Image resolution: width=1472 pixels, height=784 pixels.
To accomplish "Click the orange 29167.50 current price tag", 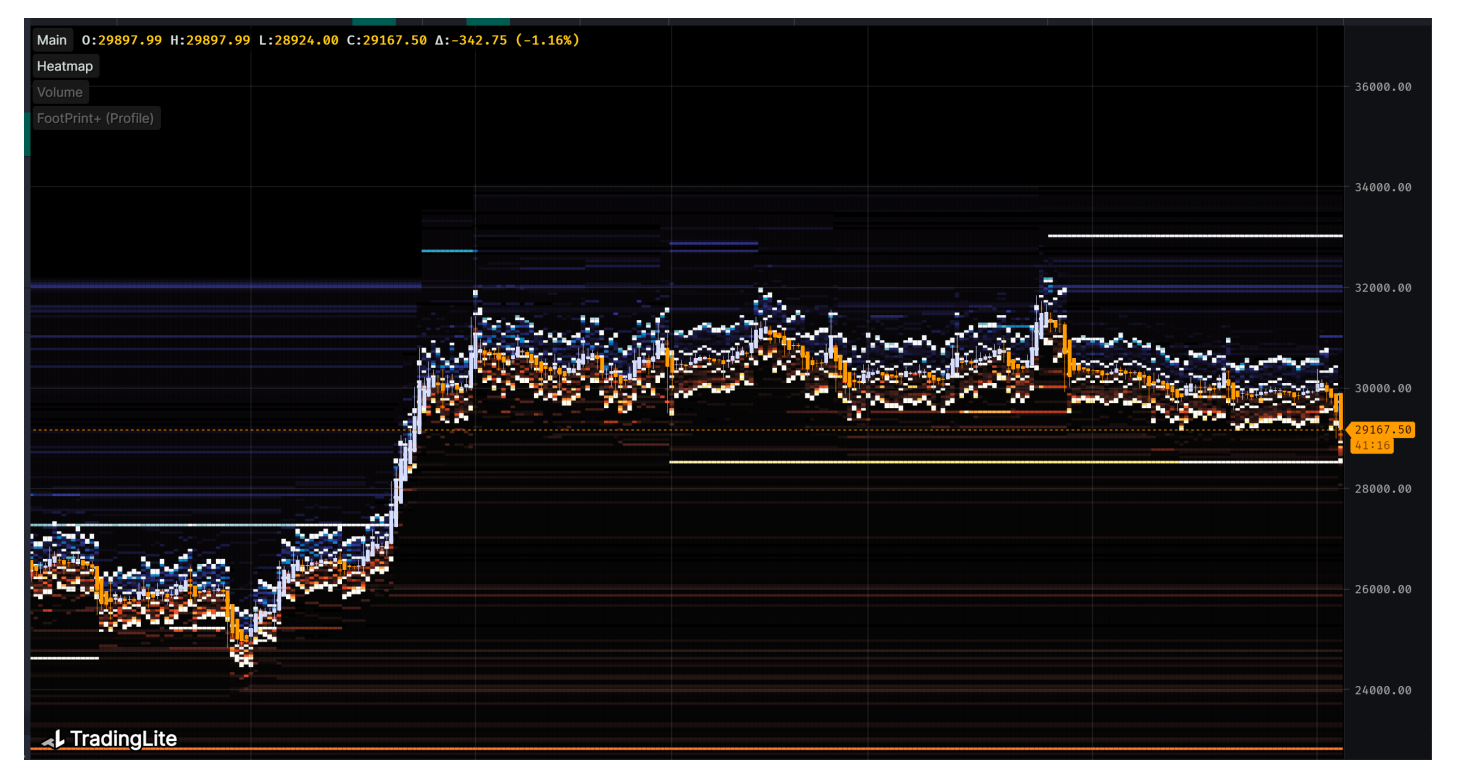I will [1382, 430].
